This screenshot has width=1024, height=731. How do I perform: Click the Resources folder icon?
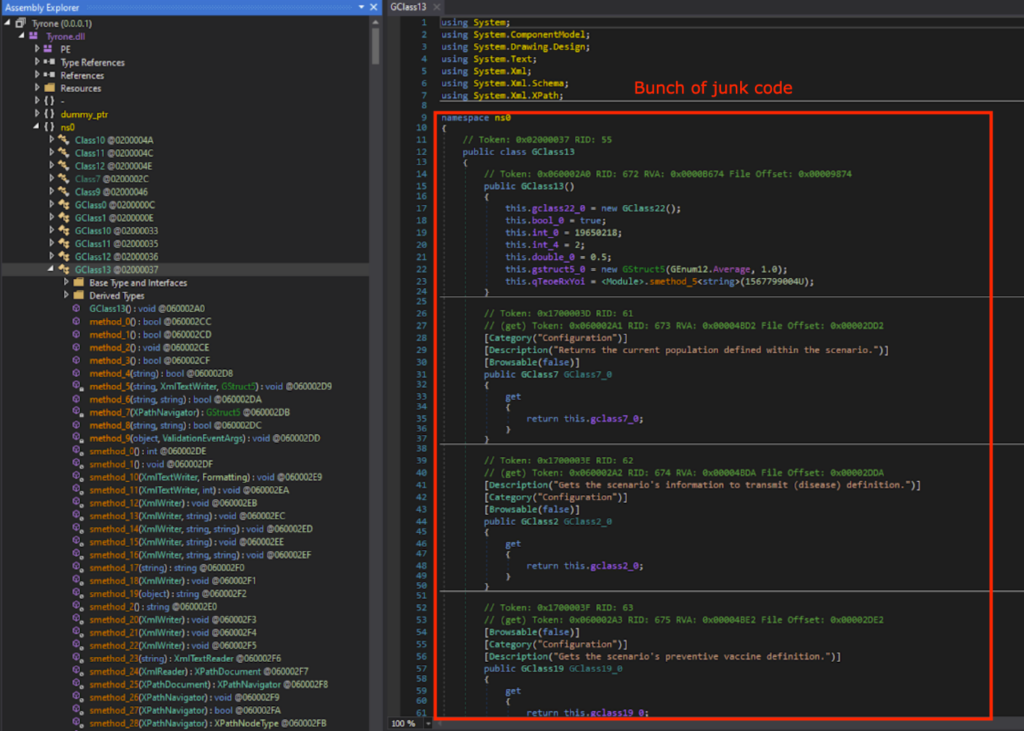(49, 88)
